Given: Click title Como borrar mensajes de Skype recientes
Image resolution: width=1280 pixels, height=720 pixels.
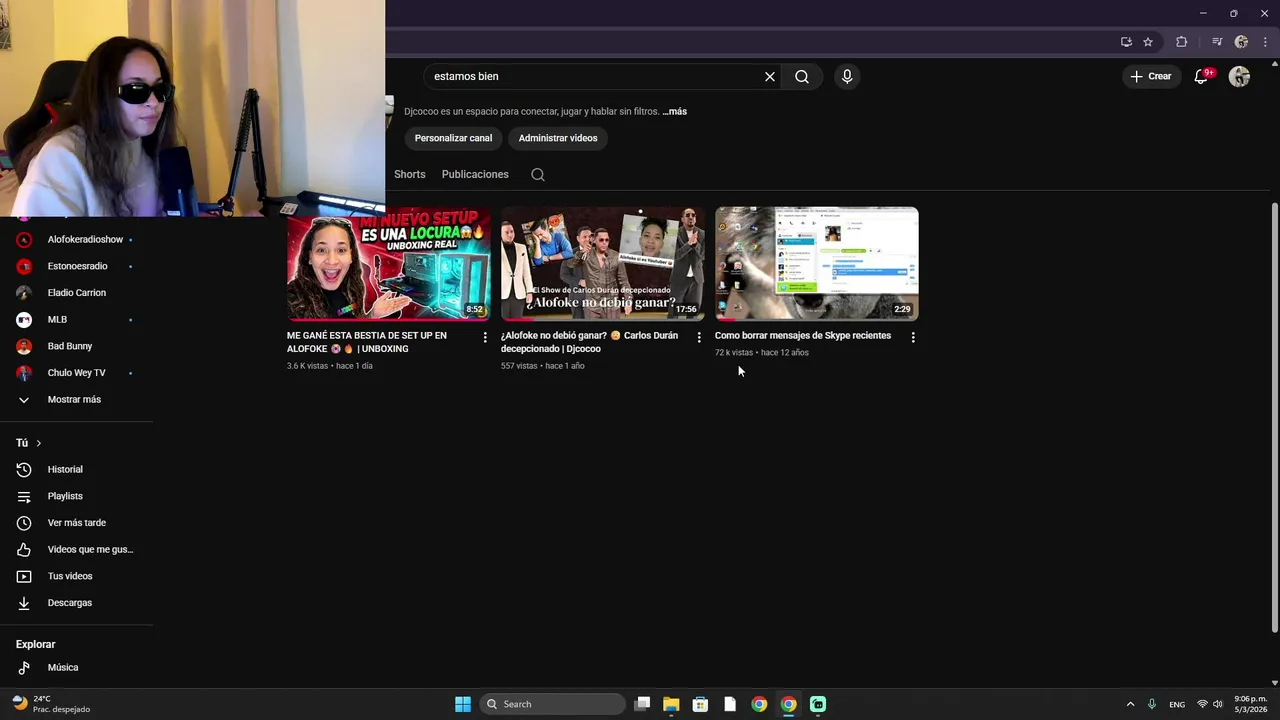Looking at the screenshot, I should pyautogui.click(x=803, y=336).
